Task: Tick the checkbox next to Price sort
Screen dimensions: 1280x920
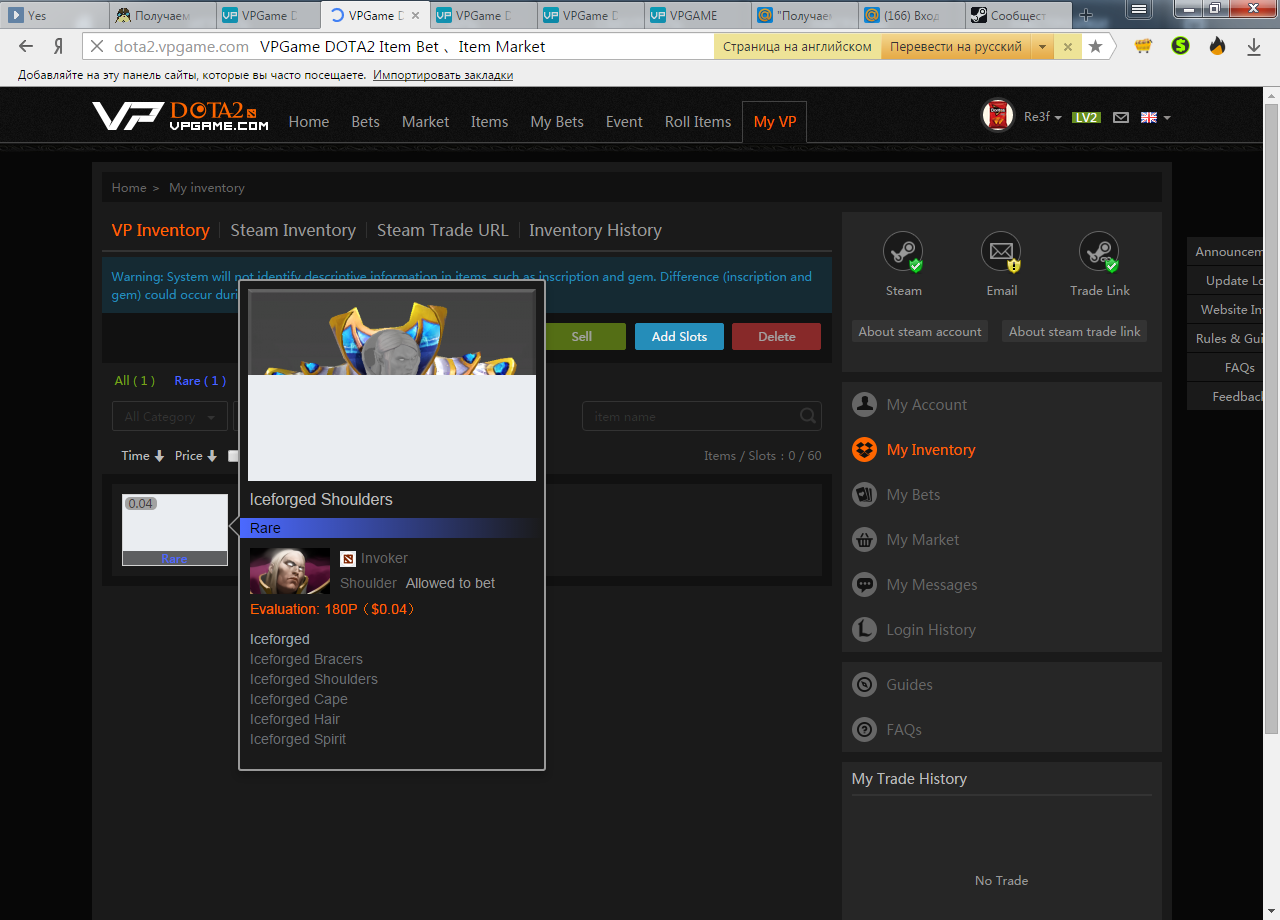Action: click(233, 456)
